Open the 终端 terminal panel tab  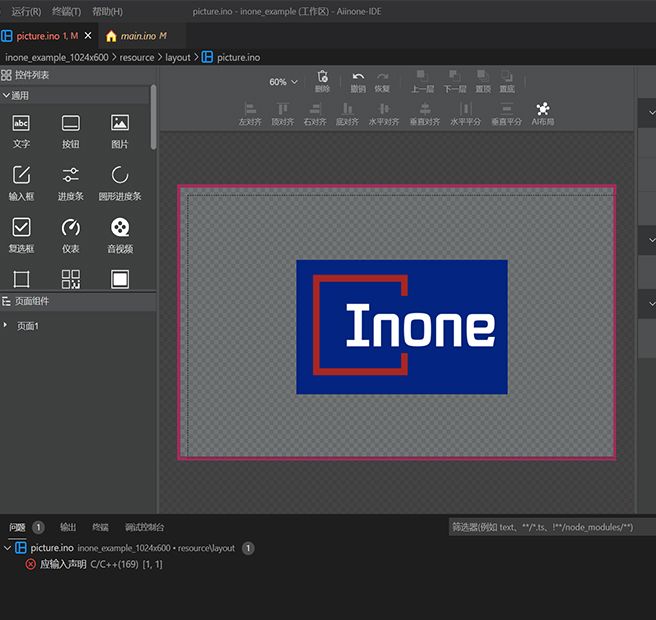[100, 527]
